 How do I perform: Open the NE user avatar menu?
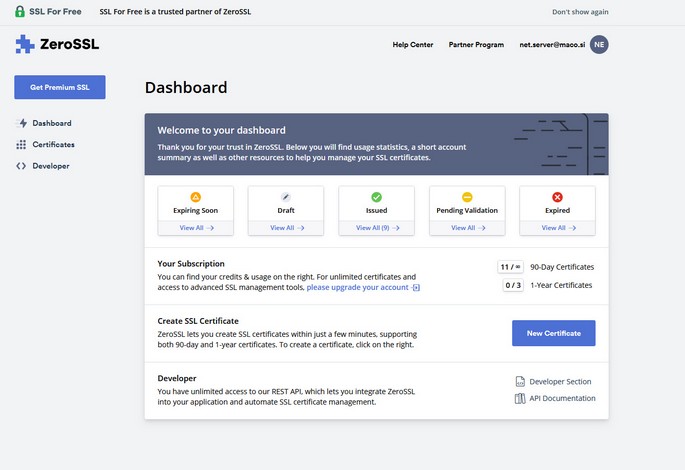click(599, 45)
